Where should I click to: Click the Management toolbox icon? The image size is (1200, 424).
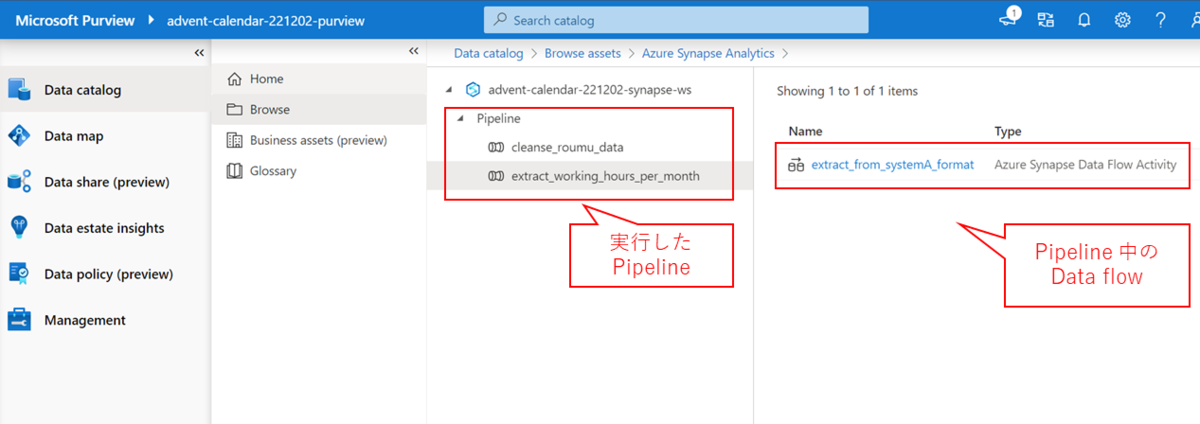20,320
